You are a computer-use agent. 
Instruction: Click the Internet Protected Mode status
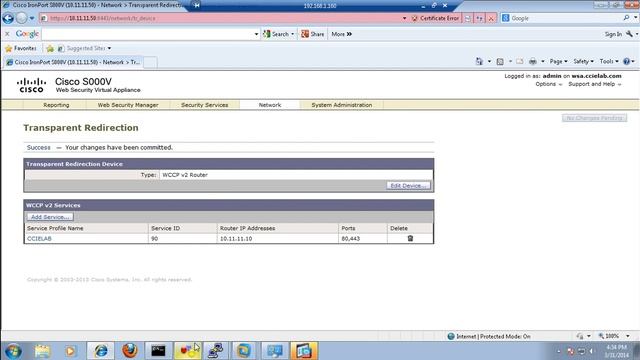click(489, 336)
